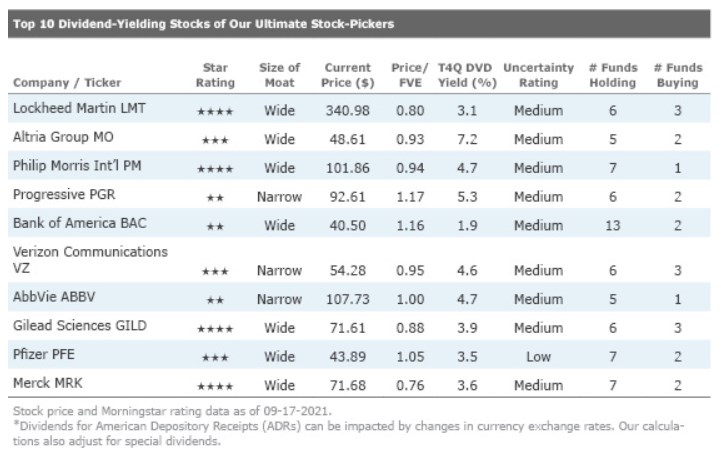
Task: Click Pfizer's three-star rating
Action: tap(215, 358)
